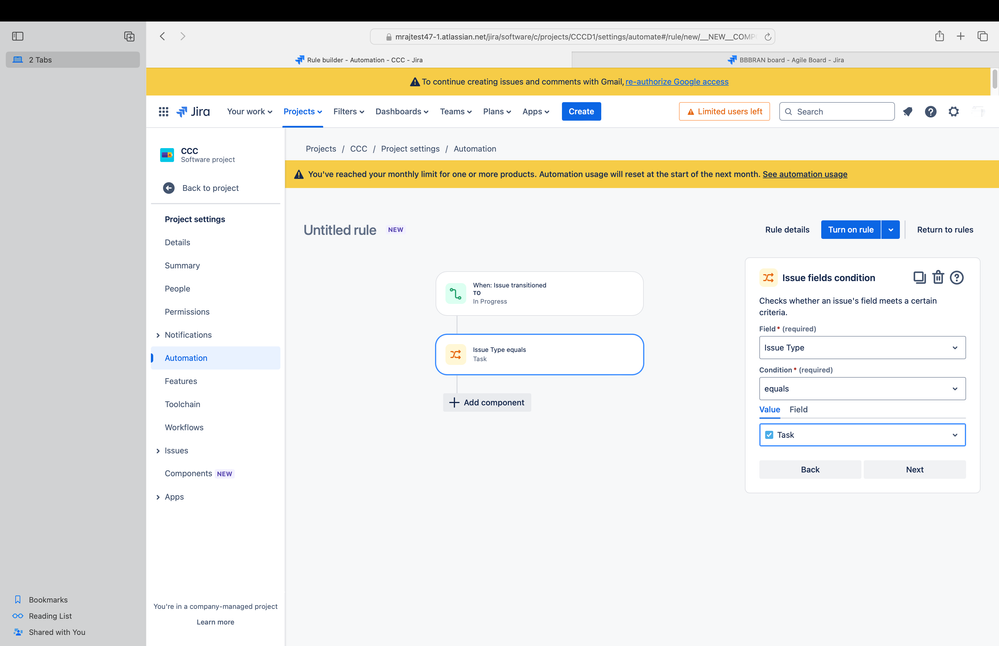Open the Condition dropdown showing equals
Viewport: 999px width, 646px height.
tap(862, 389)
